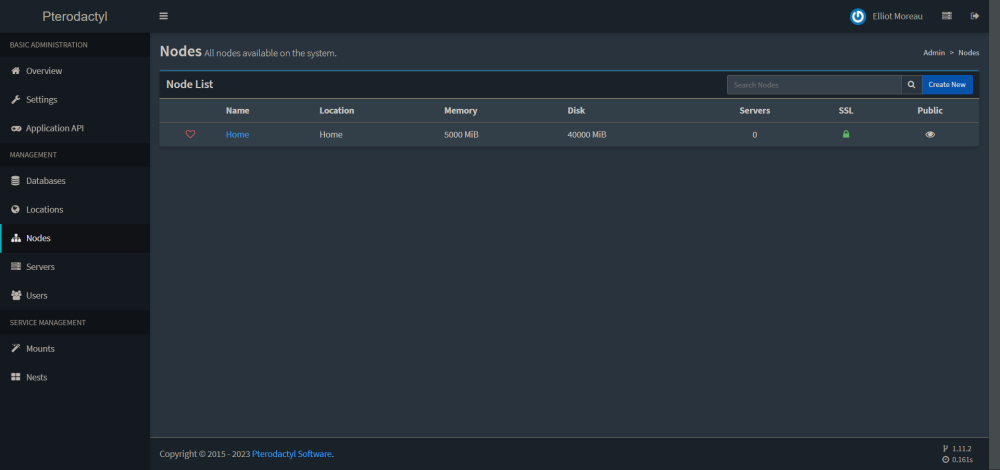Screen dimensions: 1000x470
Task: Click the Admin breadcrumb link
Action: coord(934,53)
